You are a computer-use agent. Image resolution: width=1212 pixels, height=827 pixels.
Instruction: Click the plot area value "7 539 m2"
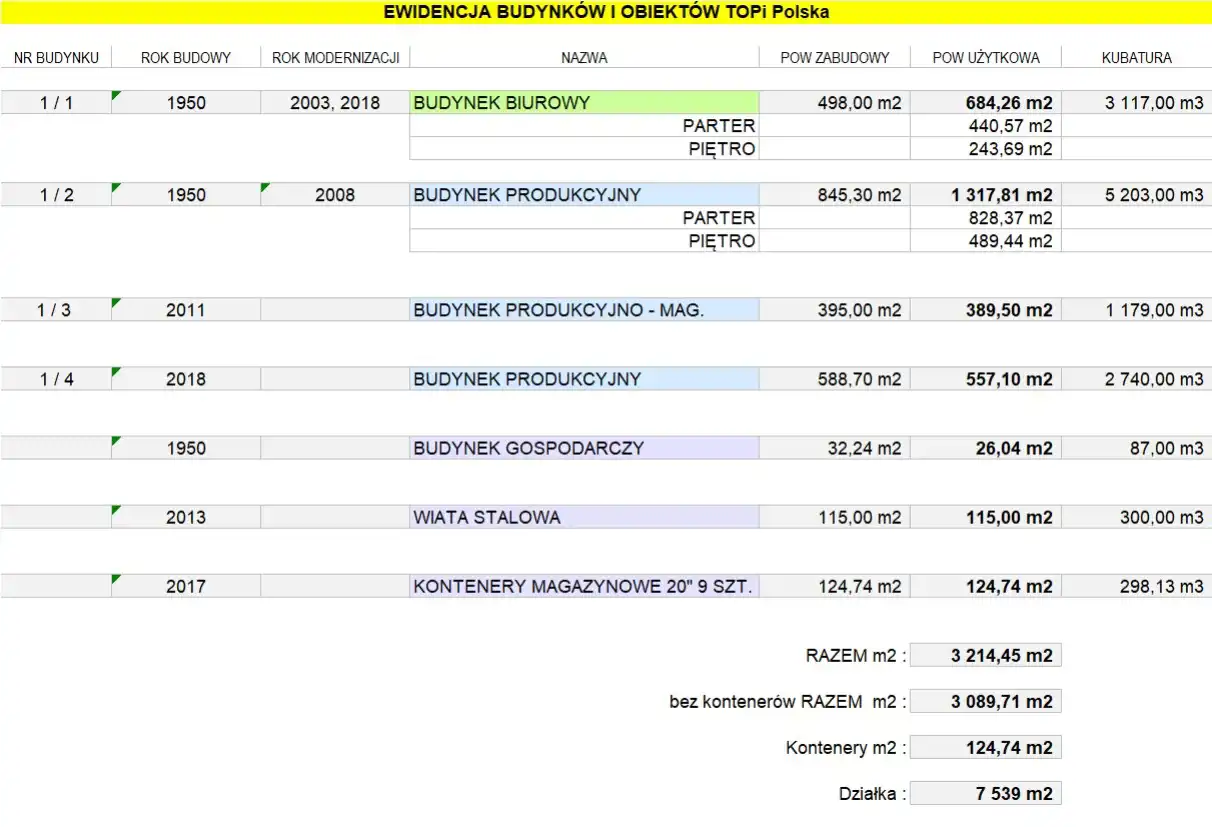(x=986, y=793)
